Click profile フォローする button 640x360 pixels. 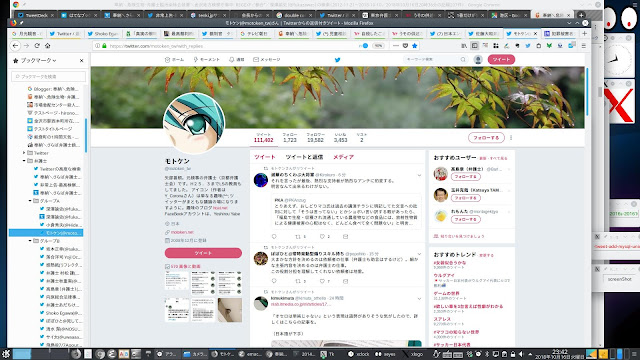(x=486, y=138)
